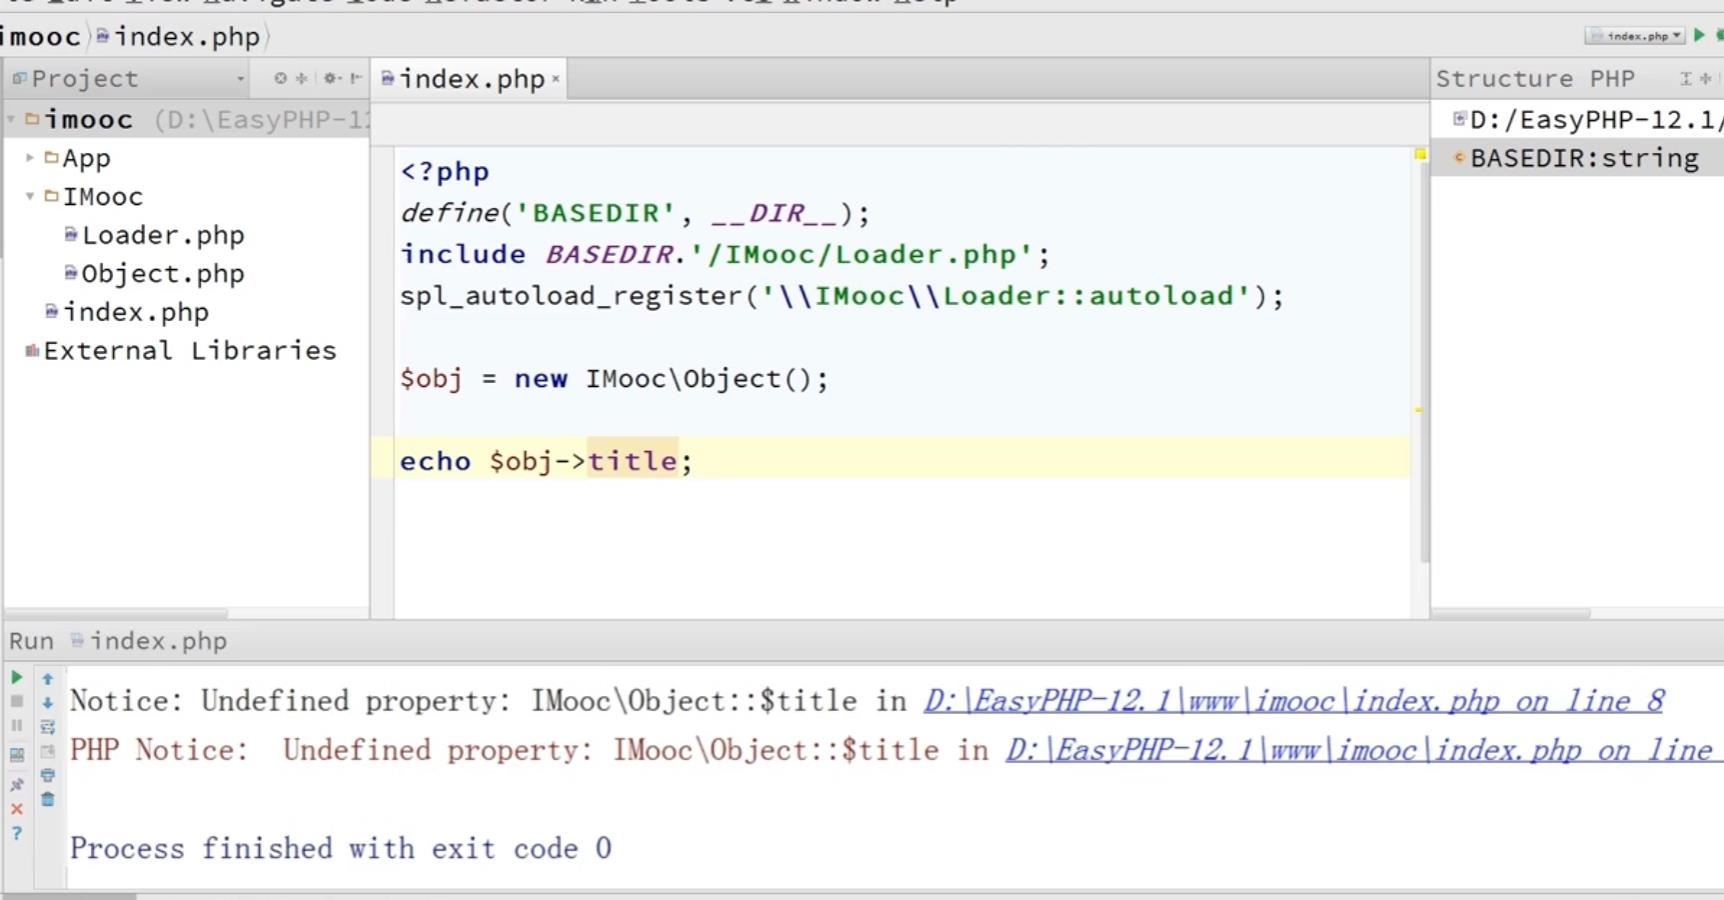Open the Project view dropdown
The height and width of the screenshot is (900, 1724).
pos(240,78)
